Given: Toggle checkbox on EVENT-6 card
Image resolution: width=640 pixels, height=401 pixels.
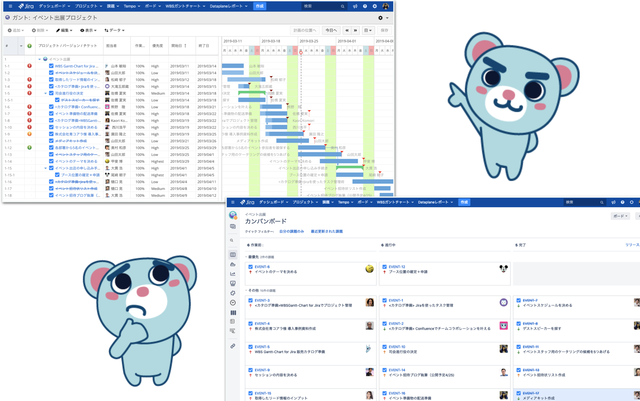Looking at the screenshot, I should coord(251,267).
